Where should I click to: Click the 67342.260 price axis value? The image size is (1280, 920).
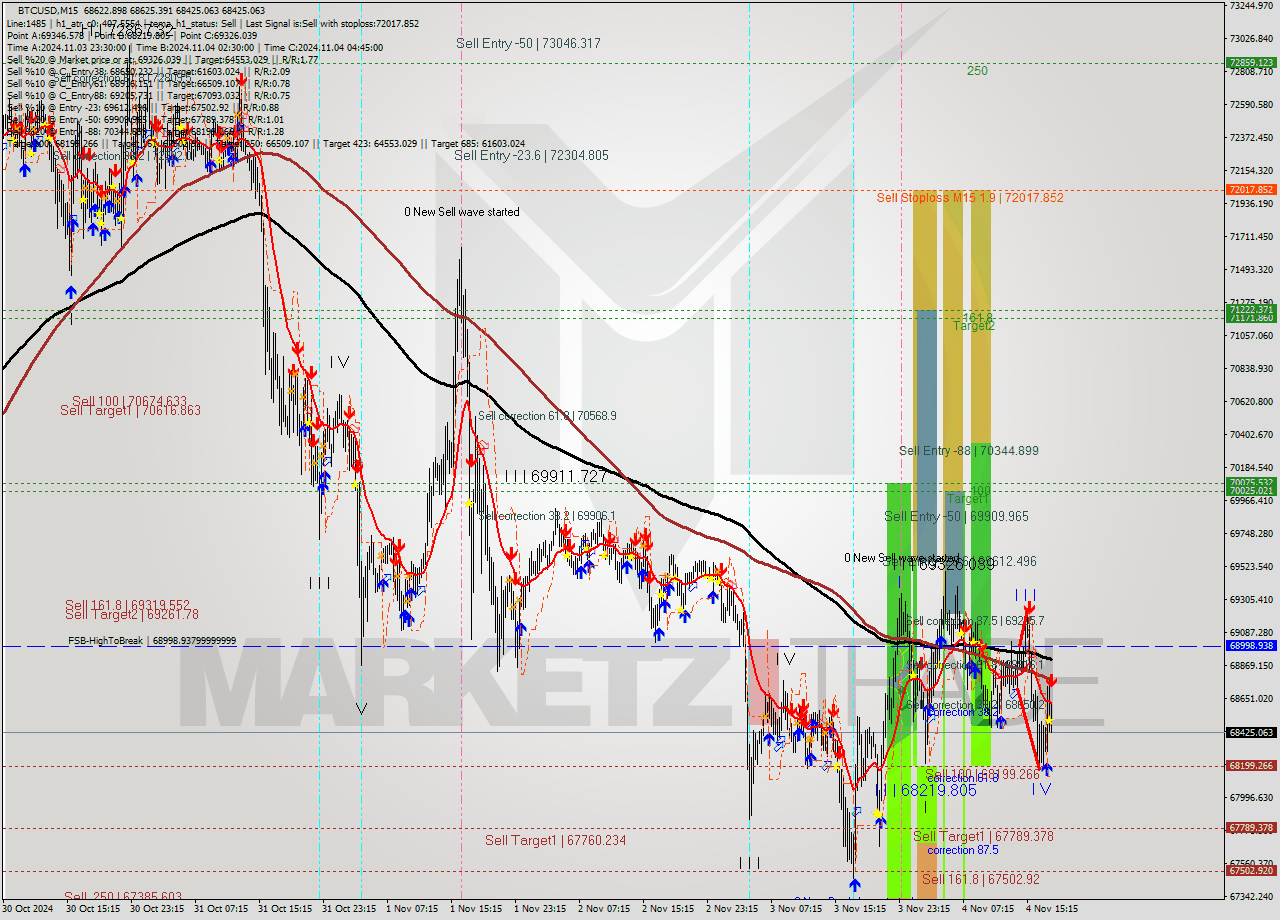pyautogui.click(x=1251, y=897)
